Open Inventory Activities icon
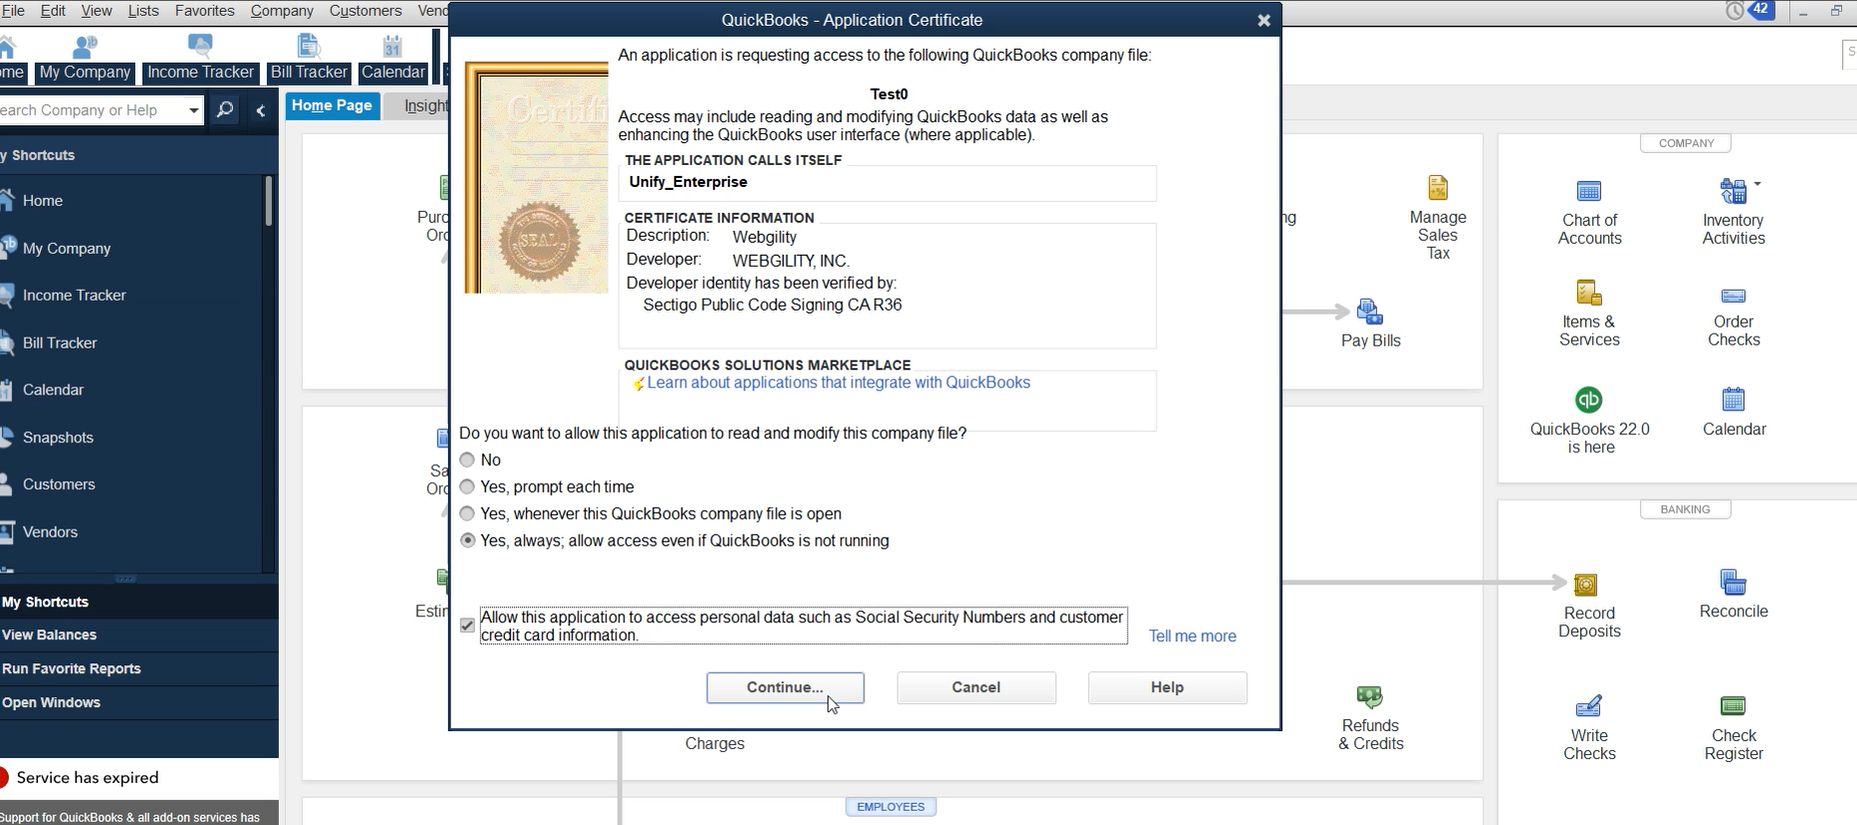The image size is (1857, 825). (x=1733, y=191)
